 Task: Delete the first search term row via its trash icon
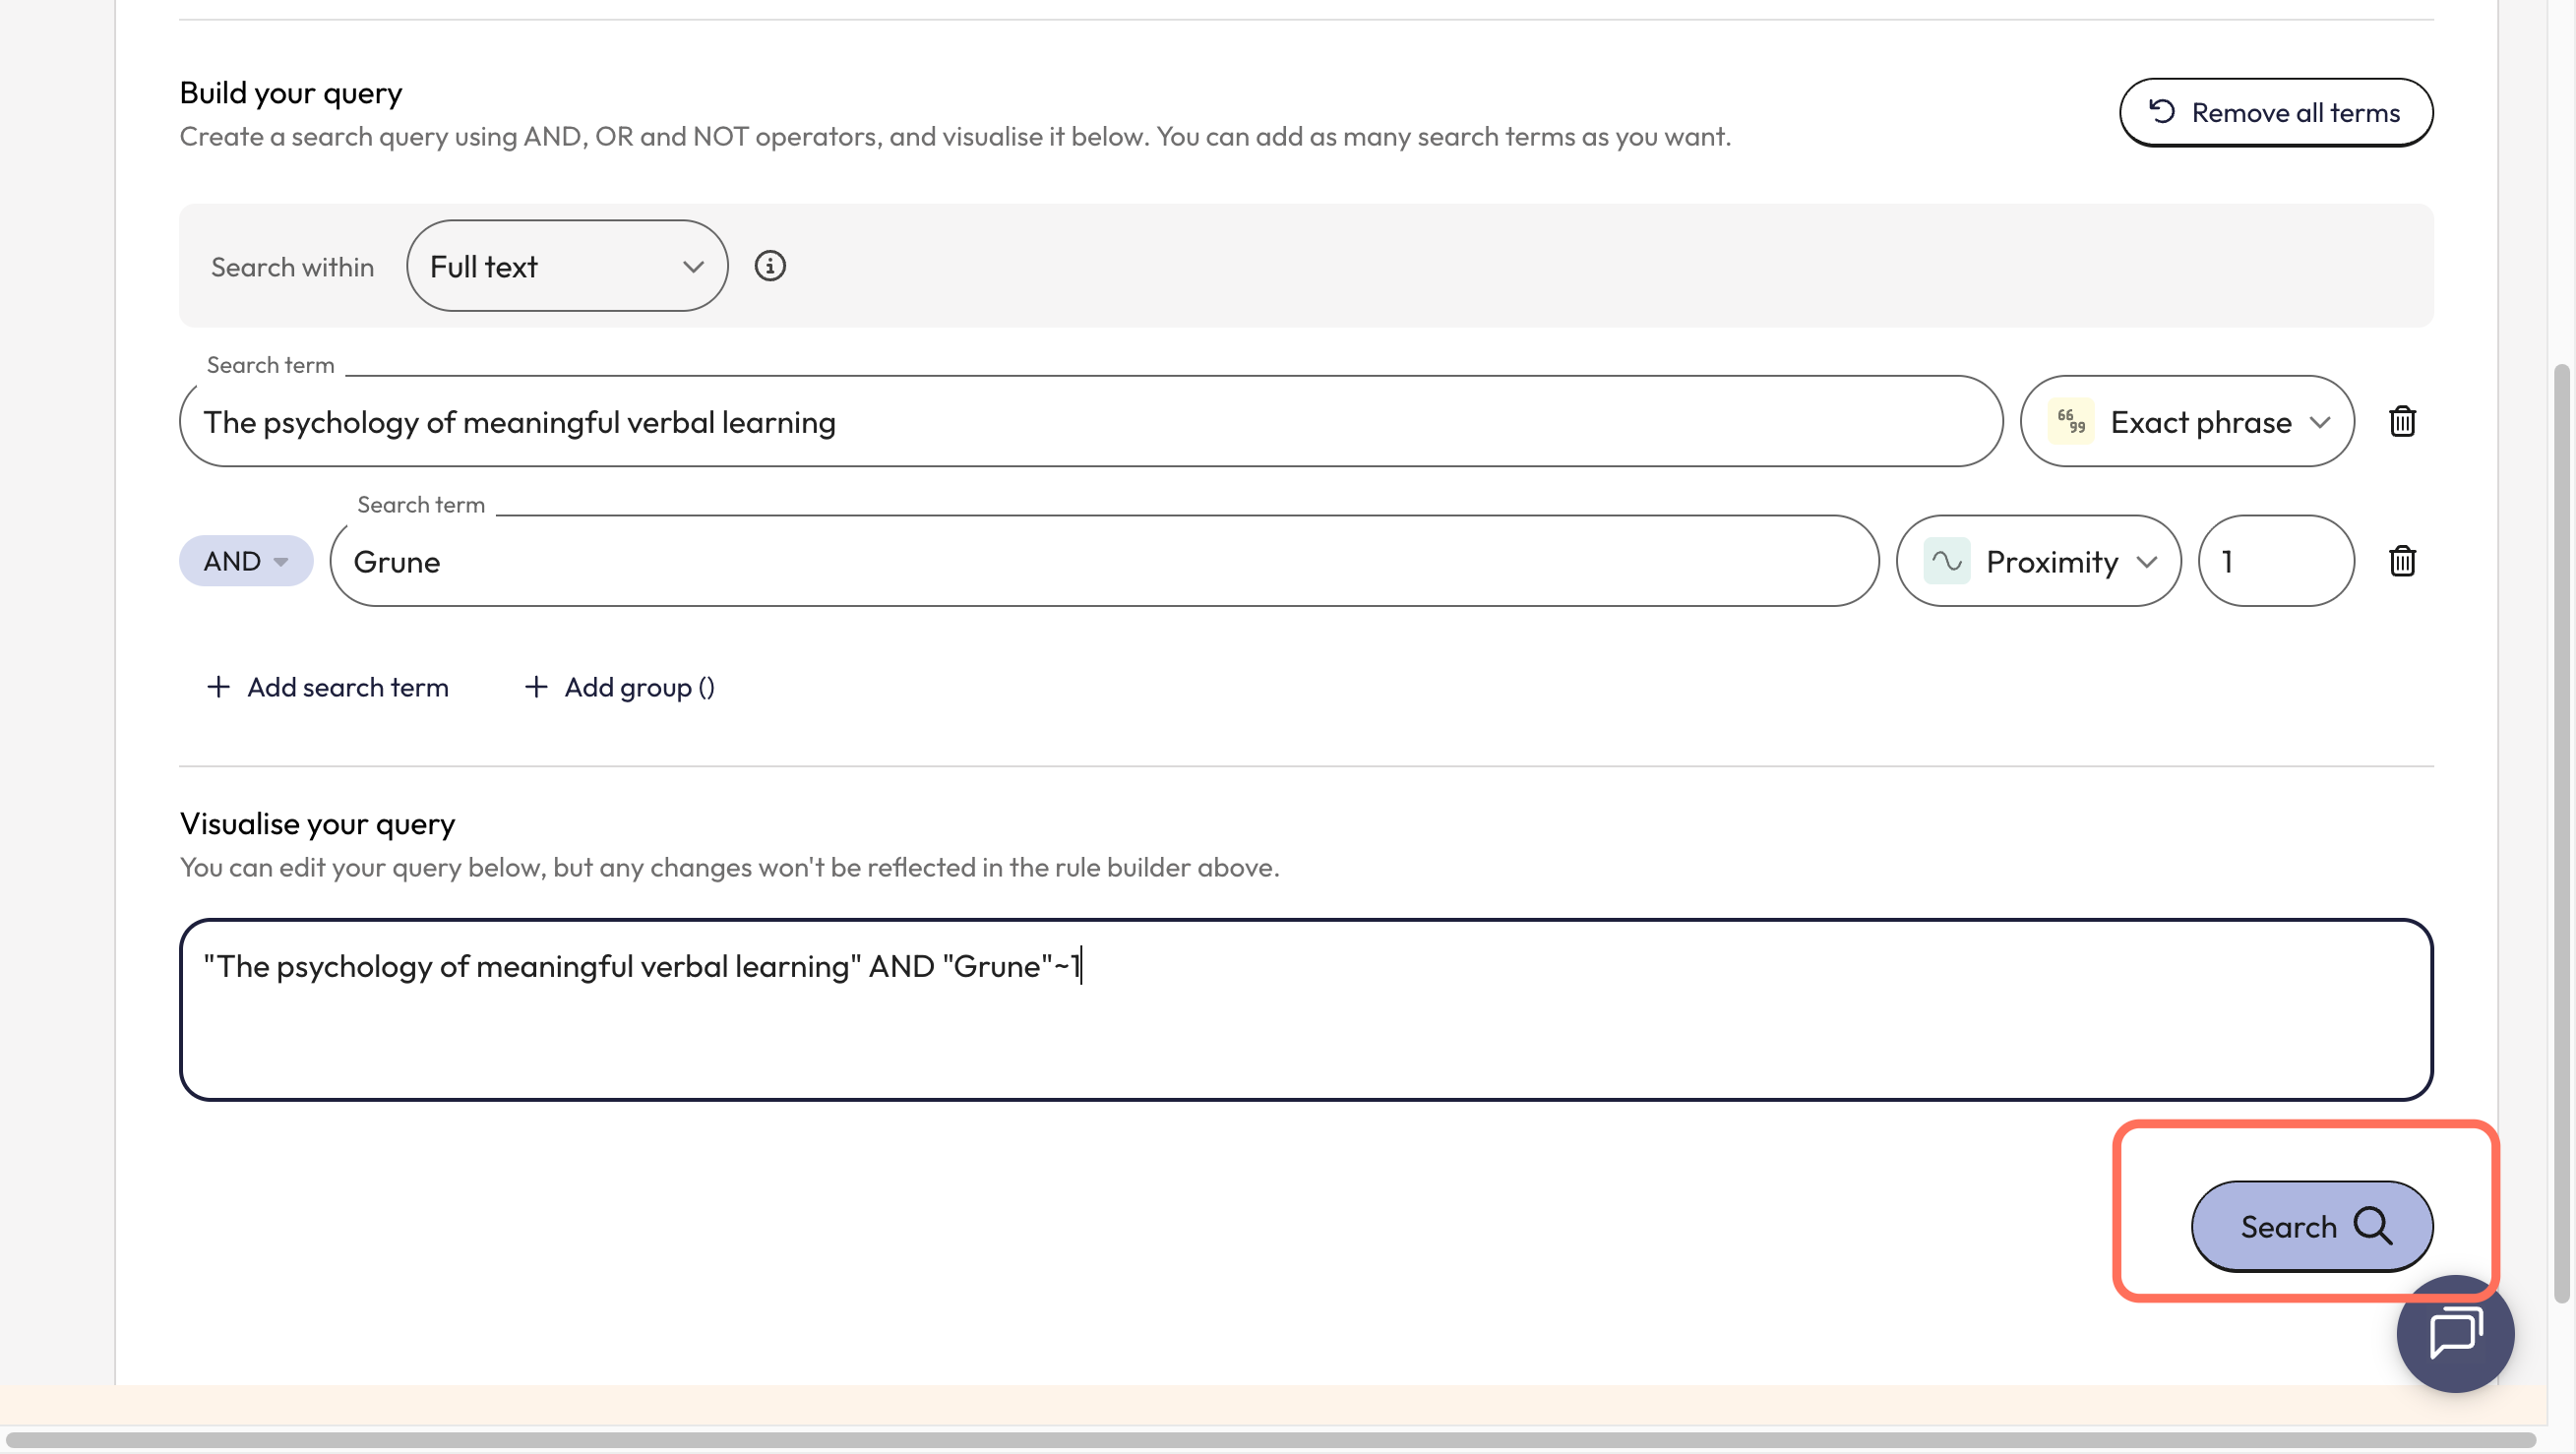pos(2402,421)
